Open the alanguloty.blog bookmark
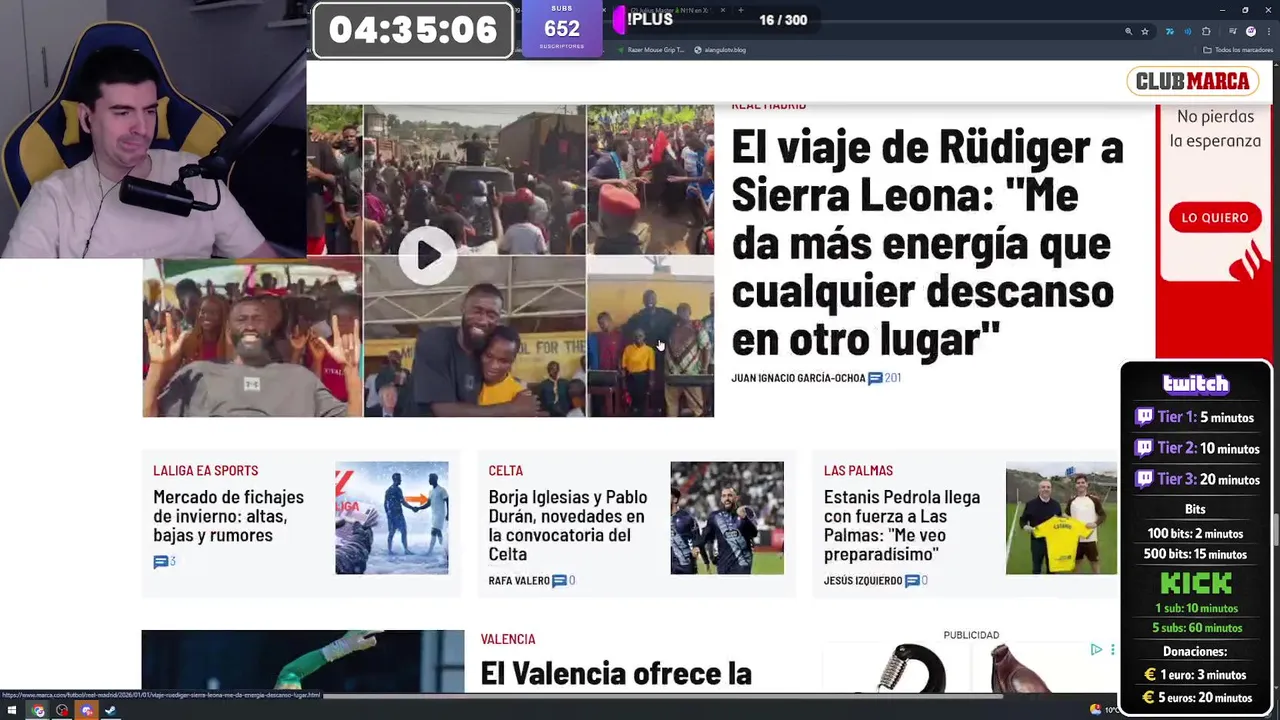The width and height of the screenshot is (1280, 720). [720, 50]
